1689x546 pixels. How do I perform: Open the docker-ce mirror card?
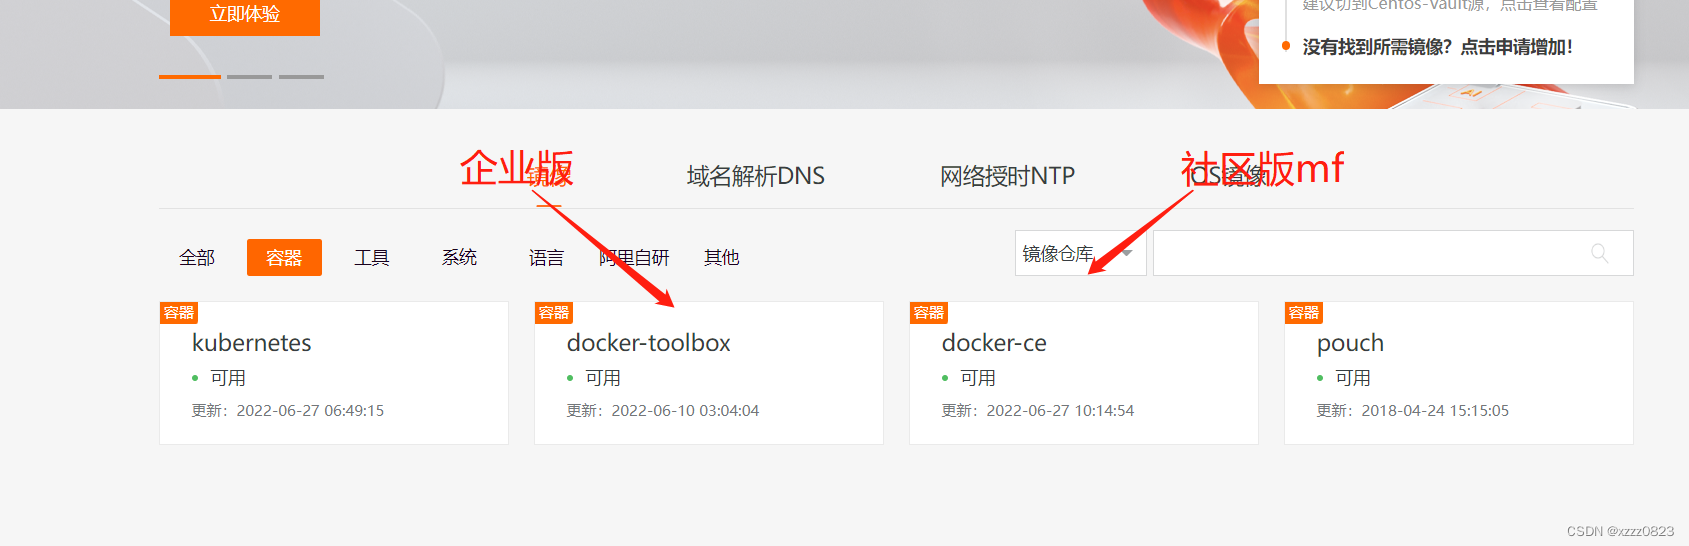point(1084,373)
